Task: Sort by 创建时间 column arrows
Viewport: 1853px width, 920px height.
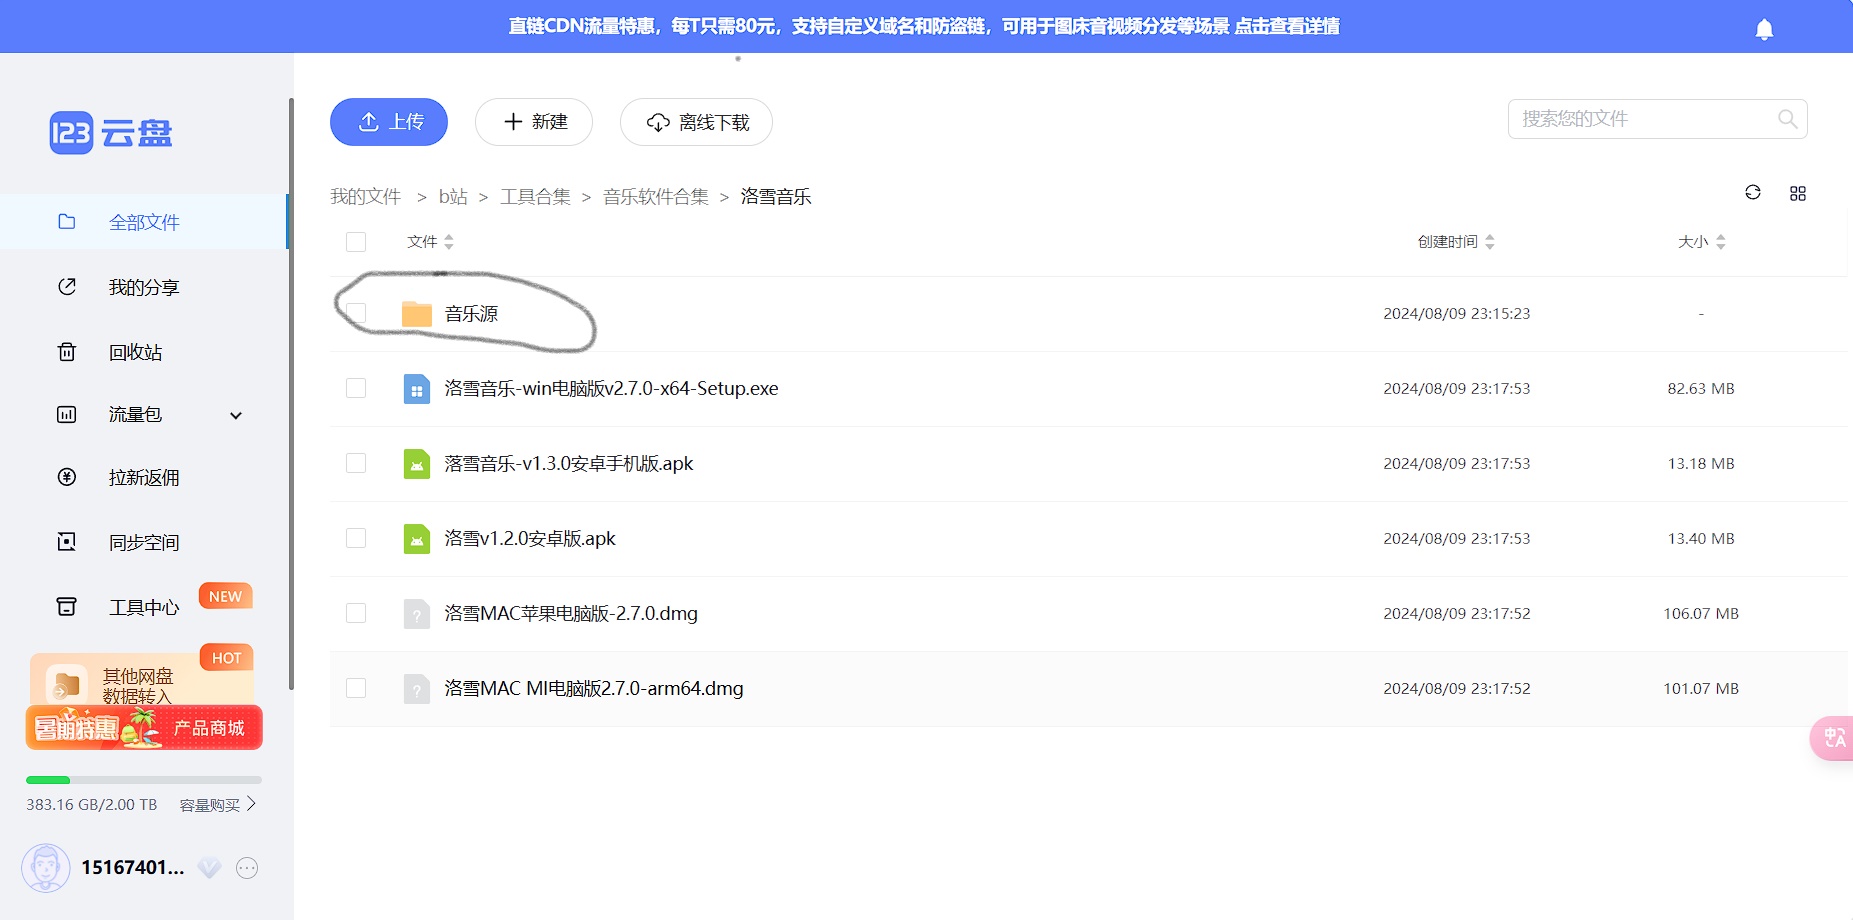Action: coord(1490,242)
